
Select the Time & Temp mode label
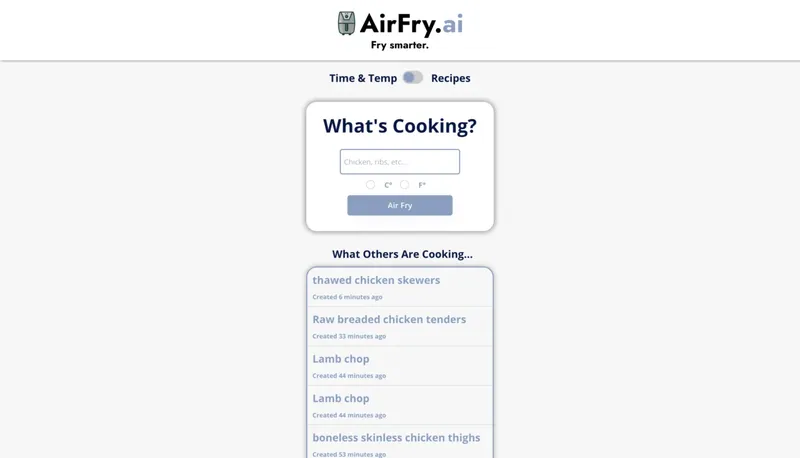(x=363, y=78)
